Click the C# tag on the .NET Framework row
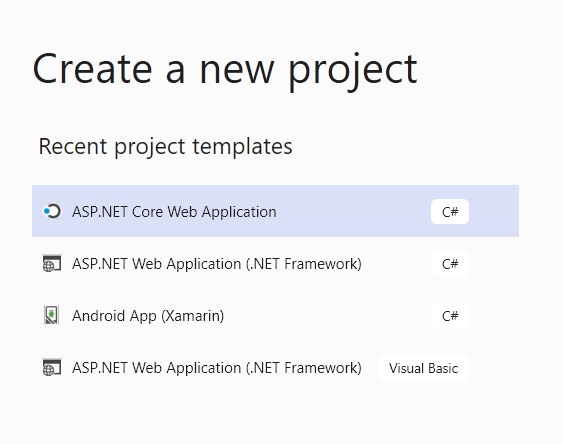Image resolution: width=562 pixels, height=444 pixels. (x=450, y=264)
